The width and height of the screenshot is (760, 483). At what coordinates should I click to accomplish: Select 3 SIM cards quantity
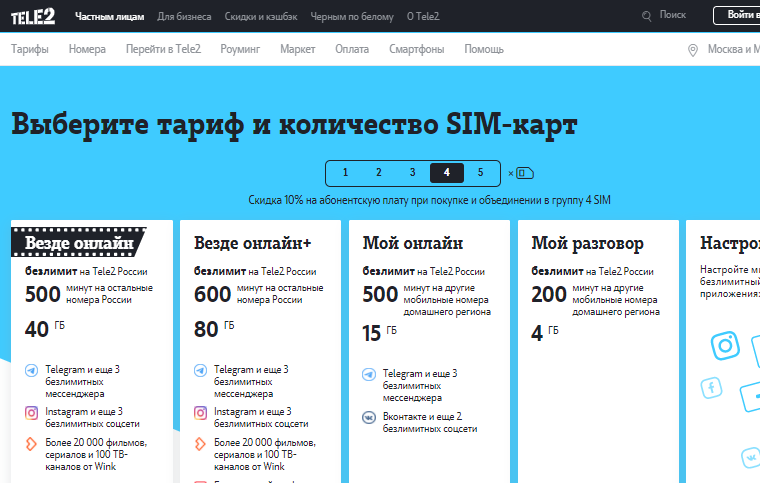[412, 172]
